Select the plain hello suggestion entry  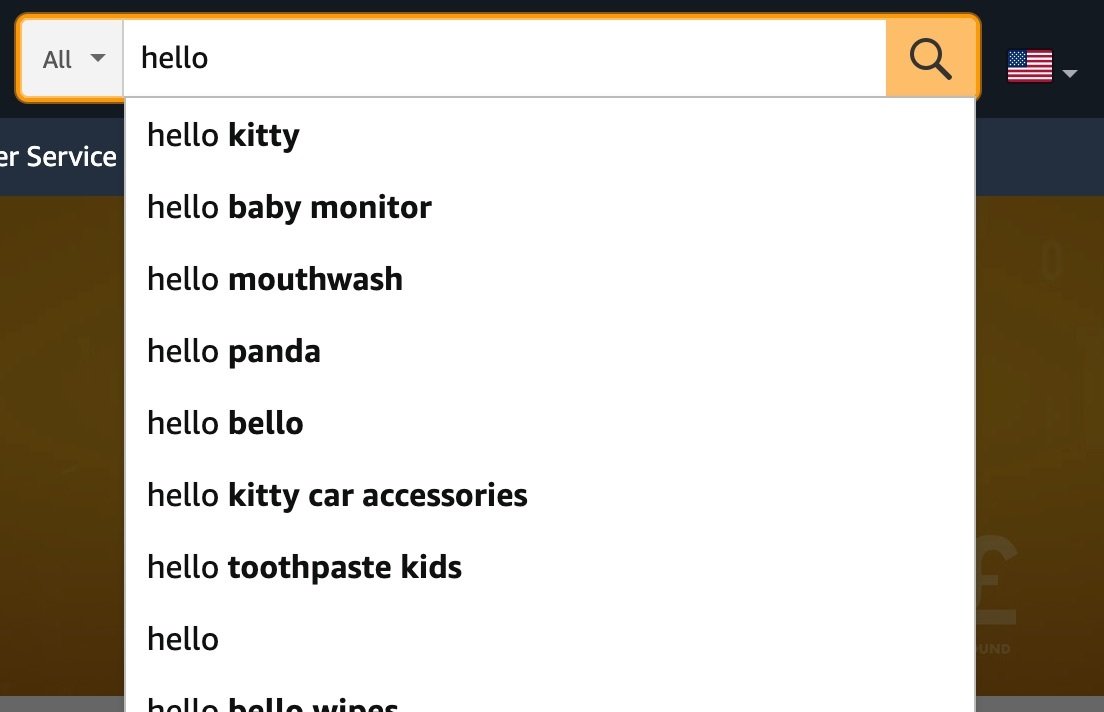[x=183, y=639]
